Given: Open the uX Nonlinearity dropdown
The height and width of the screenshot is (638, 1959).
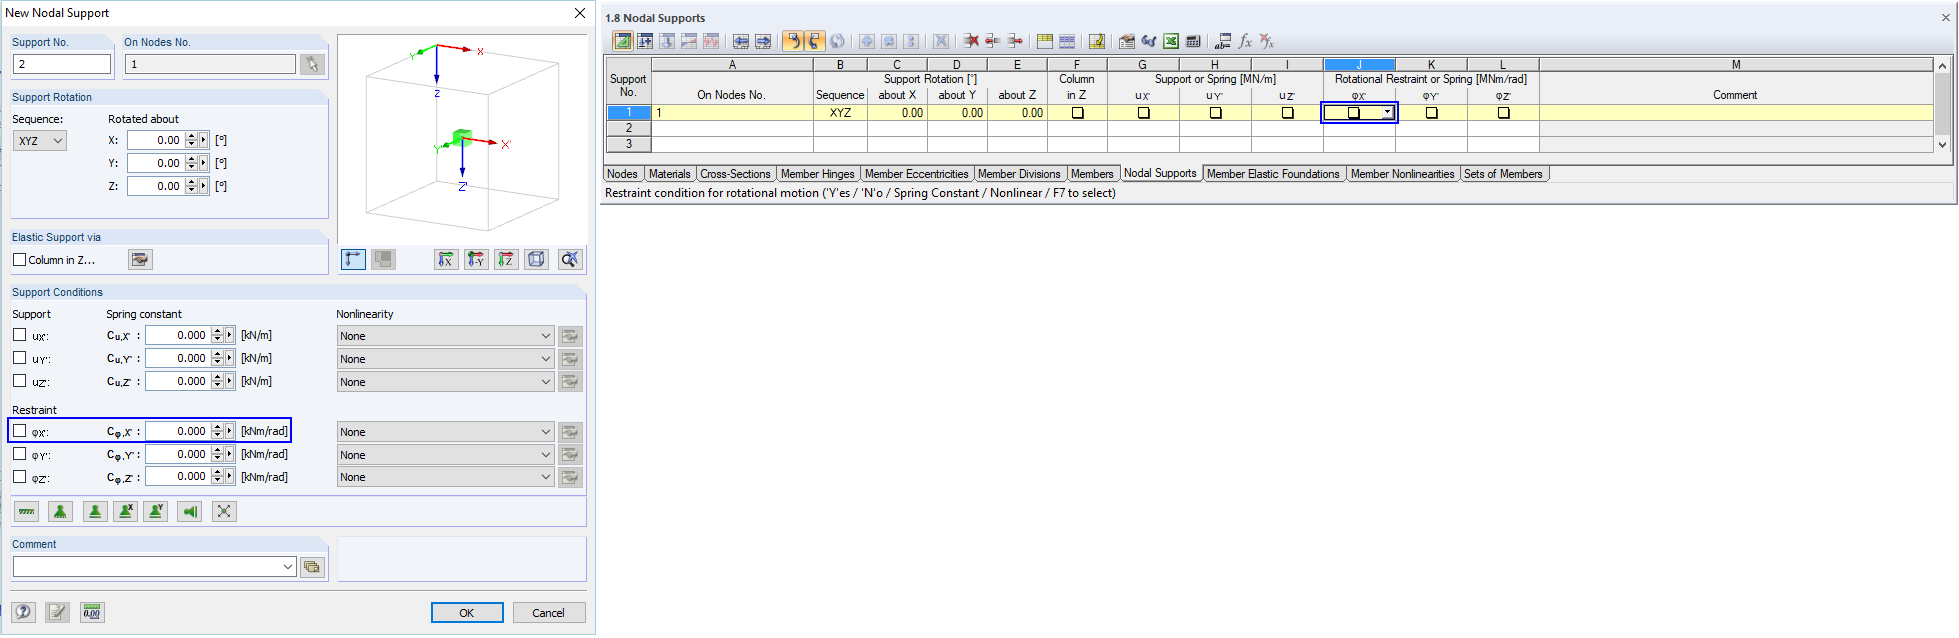Looking at the screenshot, I should click(x=445, y=336).
